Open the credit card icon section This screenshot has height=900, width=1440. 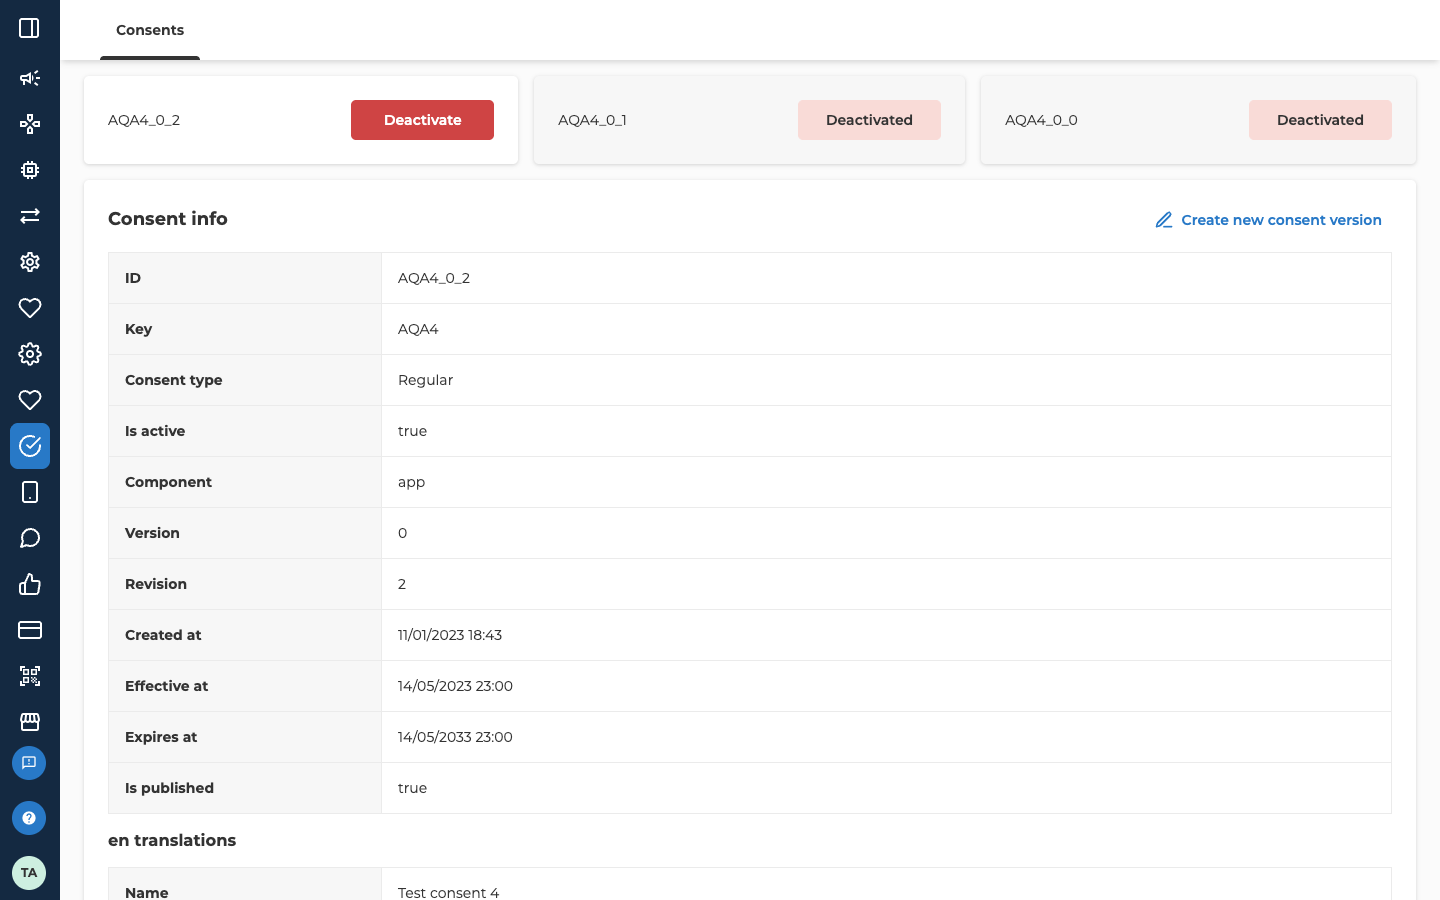click(x=30, y=630)
